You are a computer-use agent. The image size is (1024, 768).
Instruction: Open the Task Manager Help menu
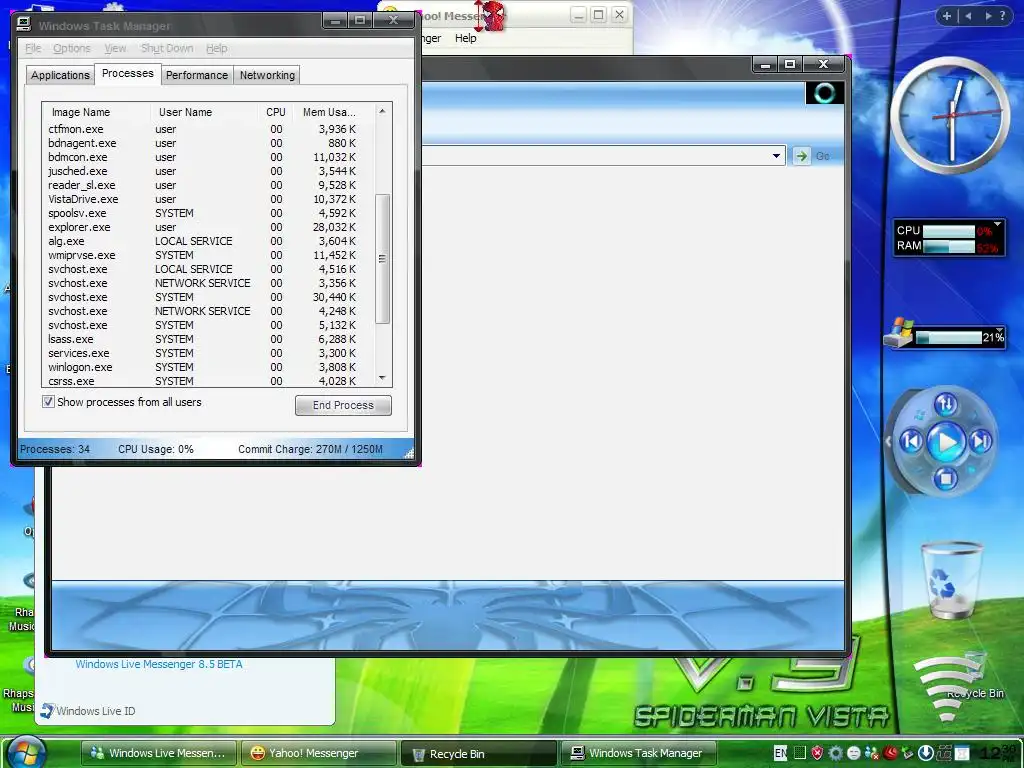click(217, 48)
